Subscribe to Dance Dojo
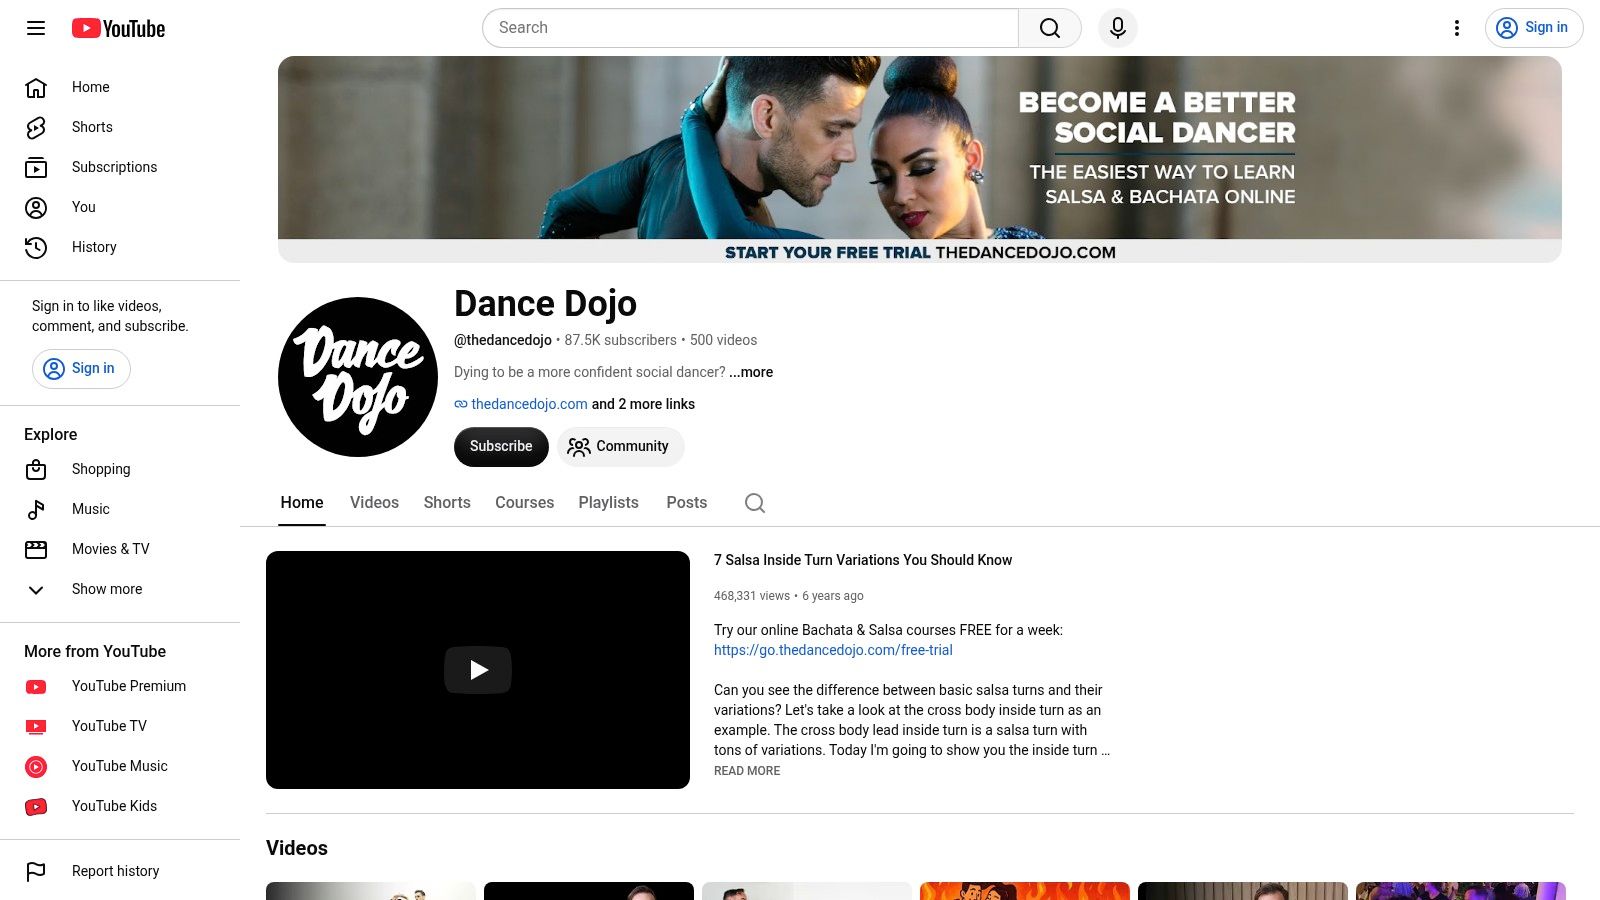Screen dimensions: 1600x900 501,447
